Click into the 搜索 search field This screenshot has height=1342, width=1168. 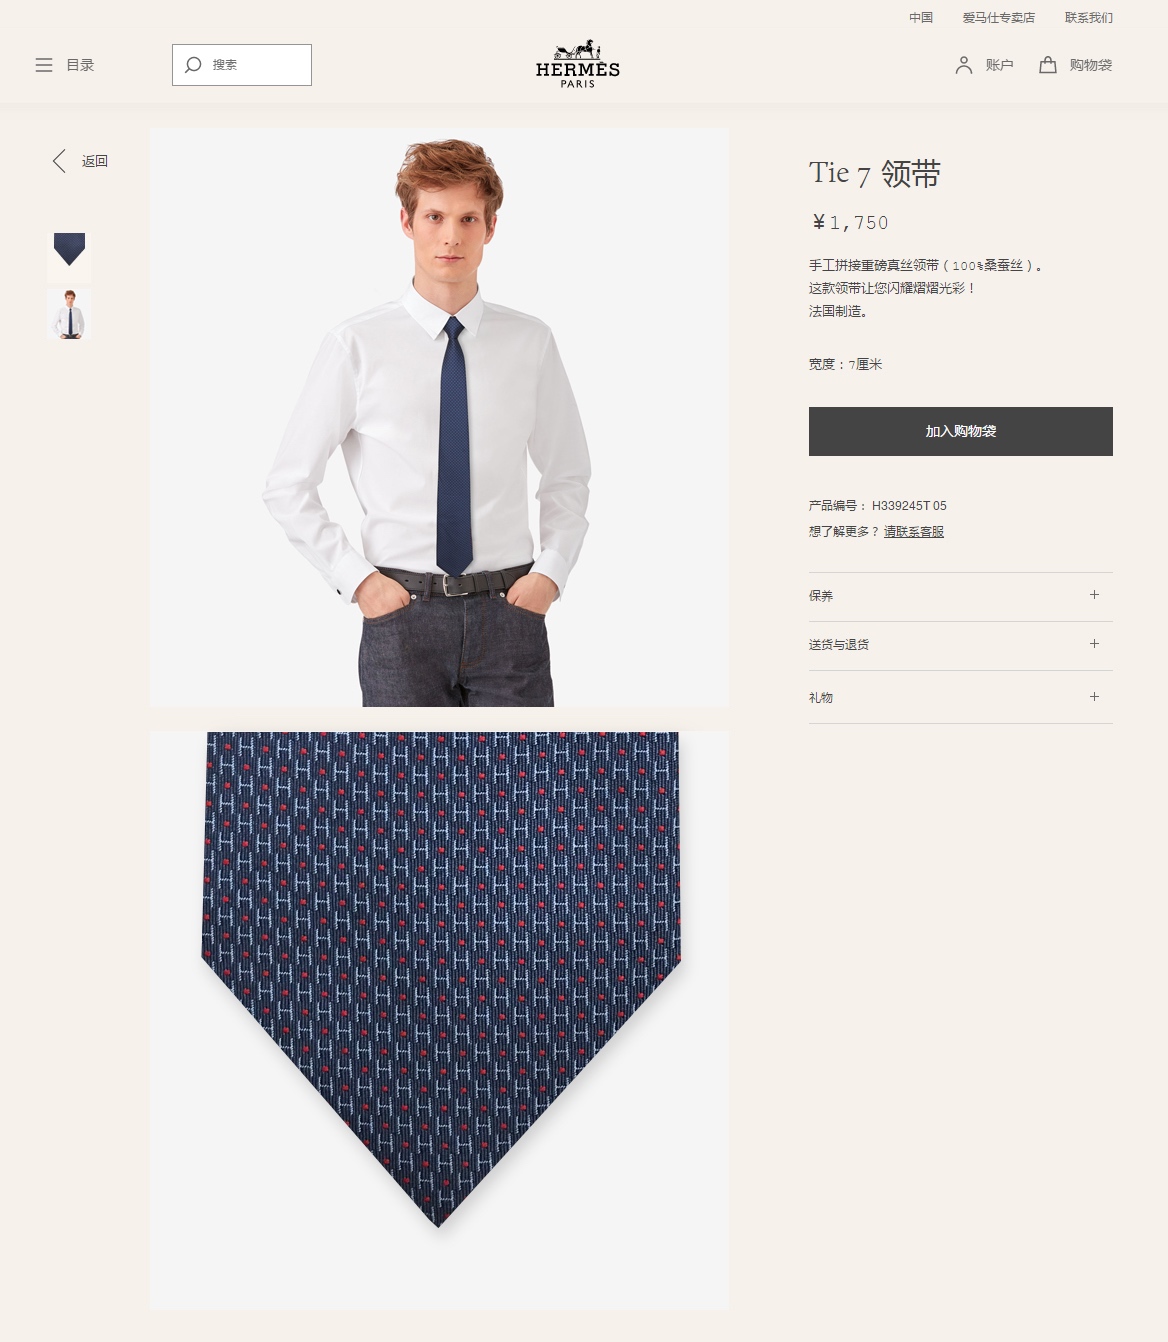[x=242, y=65]
